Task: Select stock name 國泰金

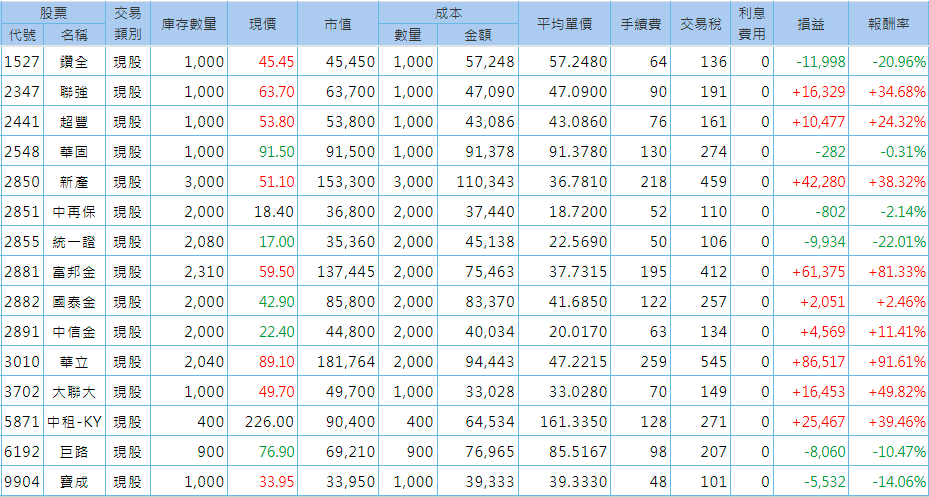Action: 74,302
